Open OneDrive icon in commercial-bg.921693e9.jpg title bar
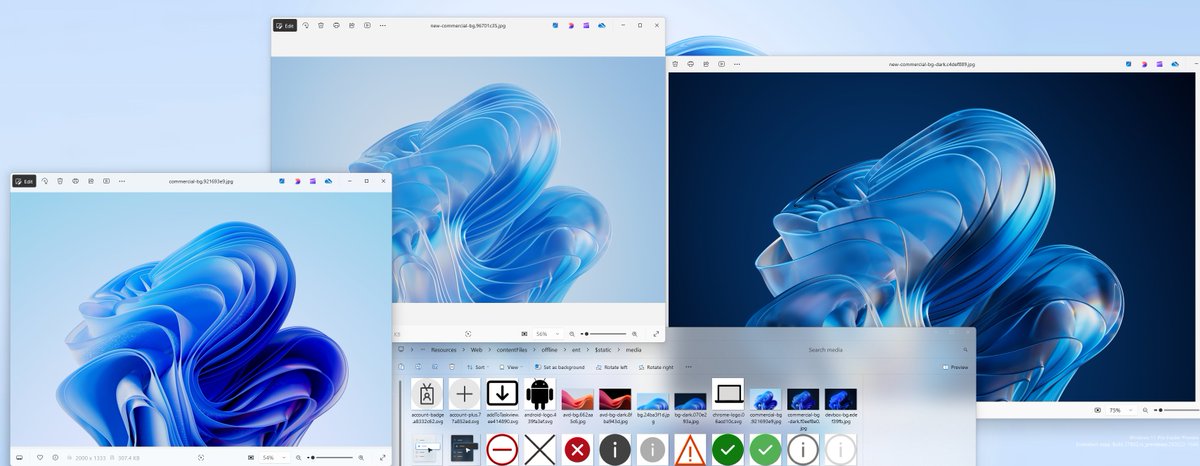The image size is (1200, 466). [328, 181]
